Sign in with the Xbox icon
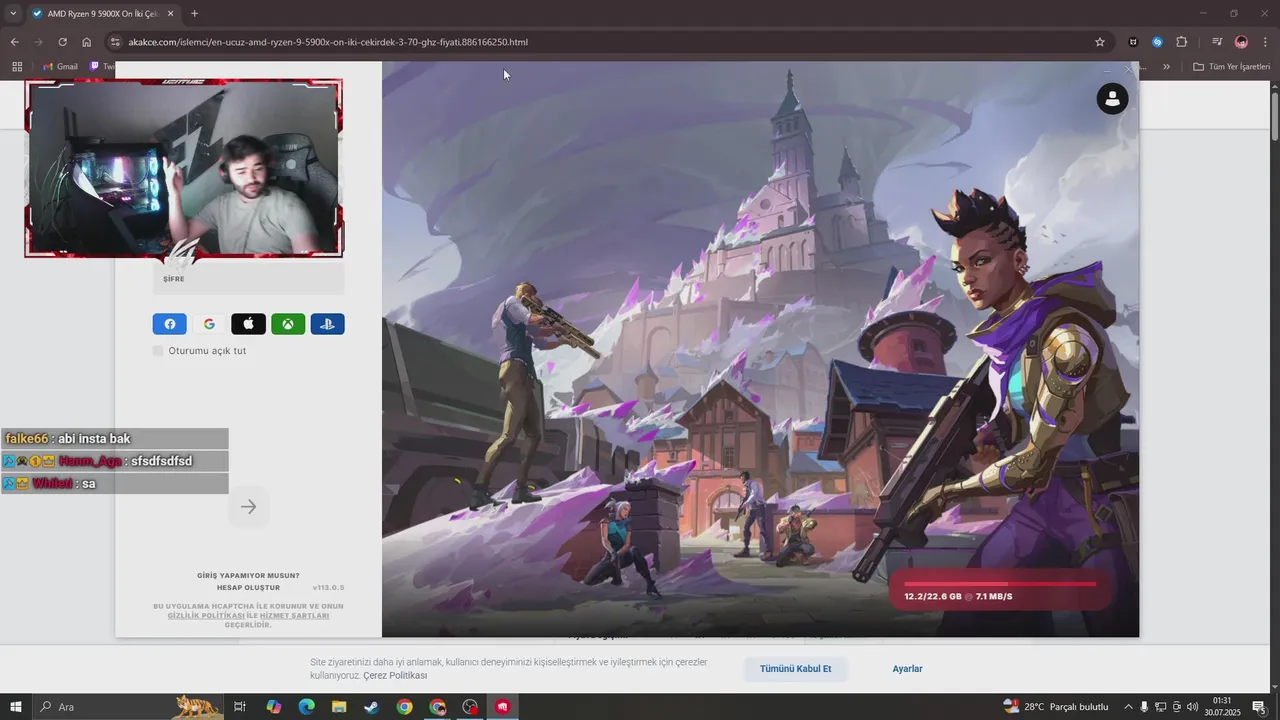Image resolution: width=1280 pixels, height=720 pixels. point(288,324)
